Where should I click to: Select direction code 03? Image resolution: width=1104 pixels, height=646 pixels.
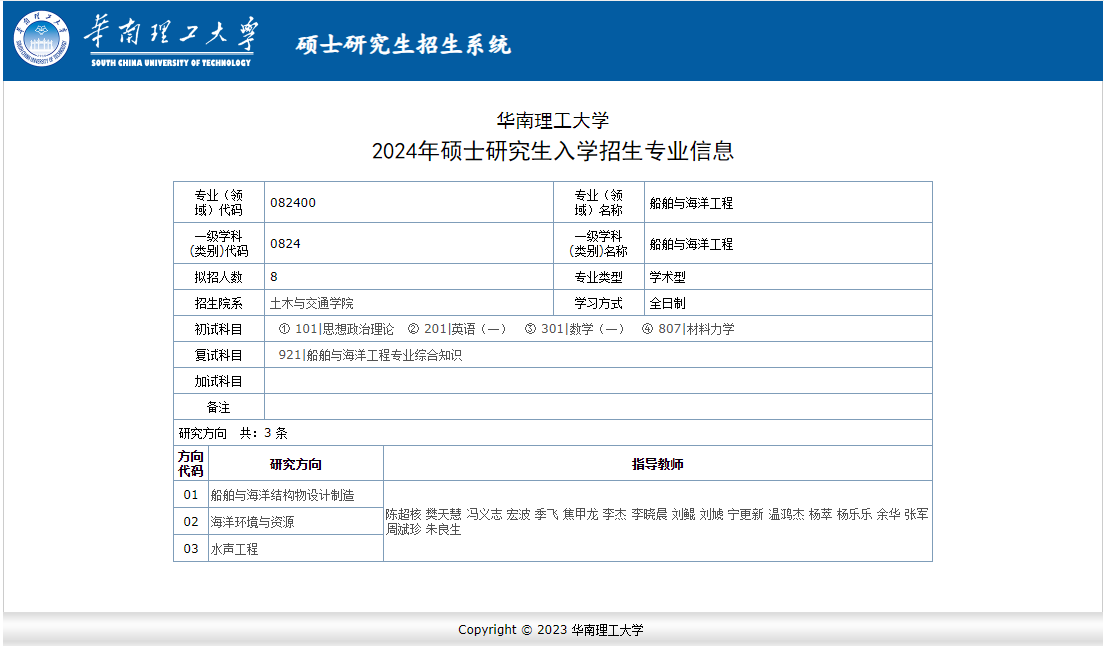(191, 548)
